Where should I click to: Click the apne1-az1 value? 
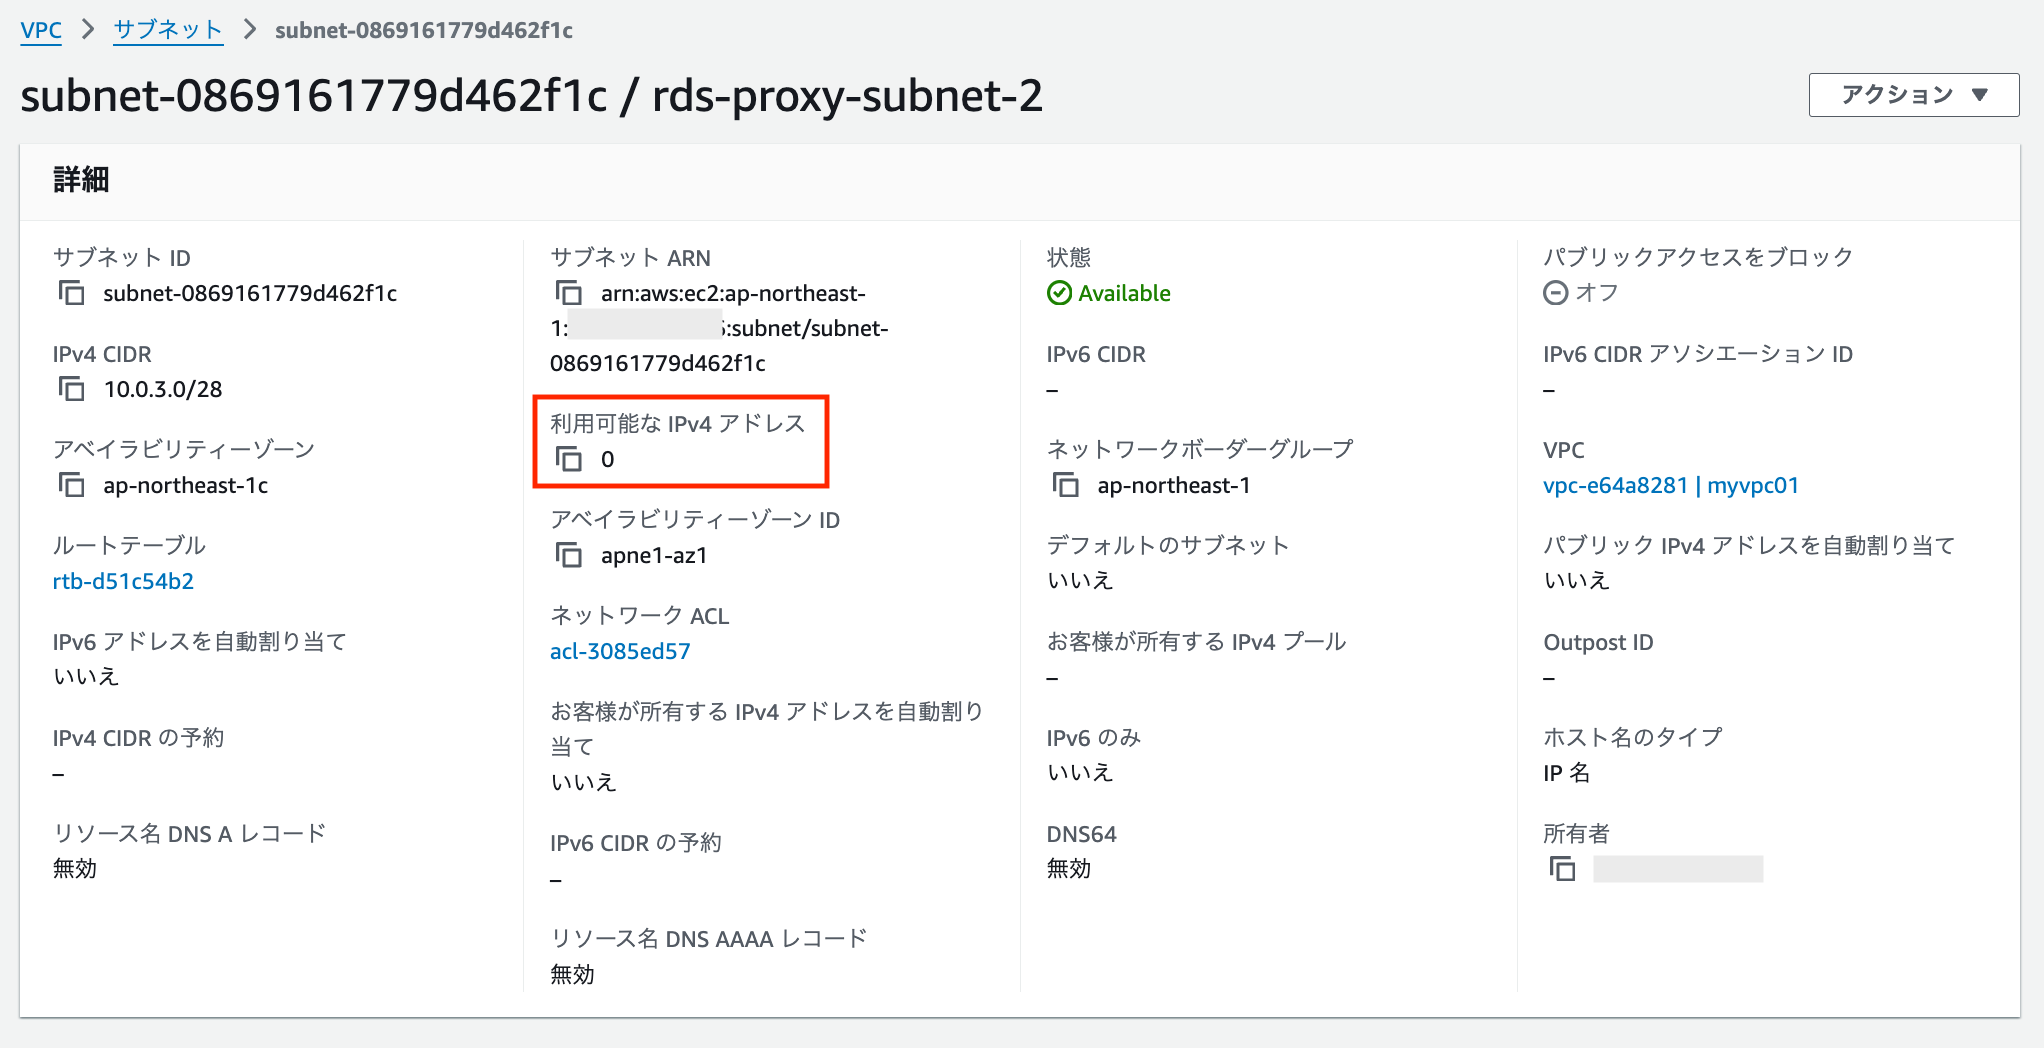tap(654, 555)
